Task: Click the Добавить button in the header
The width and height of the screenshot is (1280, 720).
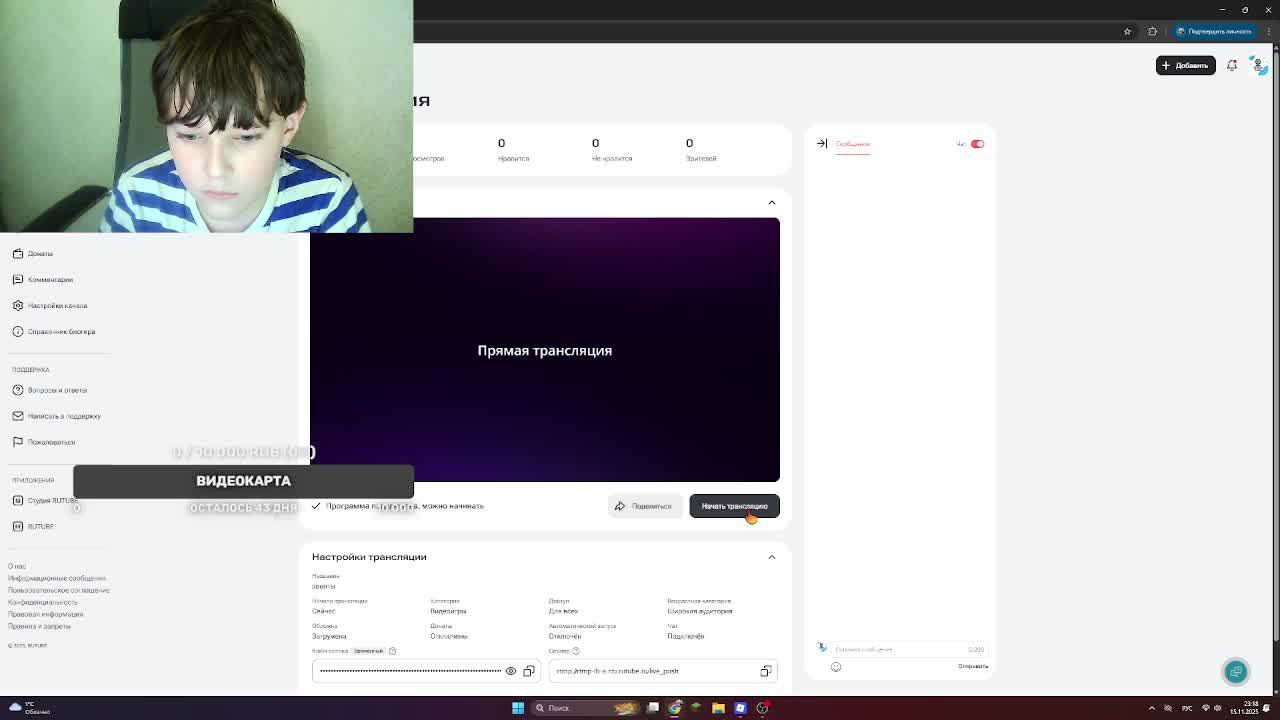Action: point(1185,65)
